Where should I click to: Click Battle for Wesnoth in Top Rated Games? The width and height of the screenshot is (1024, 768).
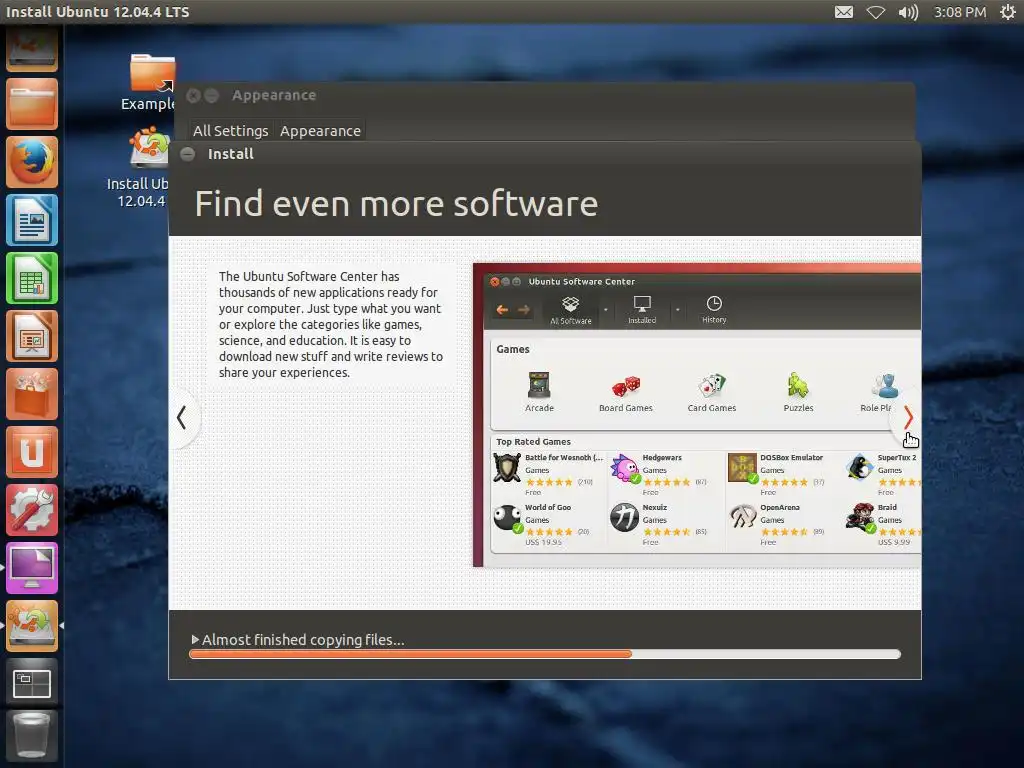point(547,473)
